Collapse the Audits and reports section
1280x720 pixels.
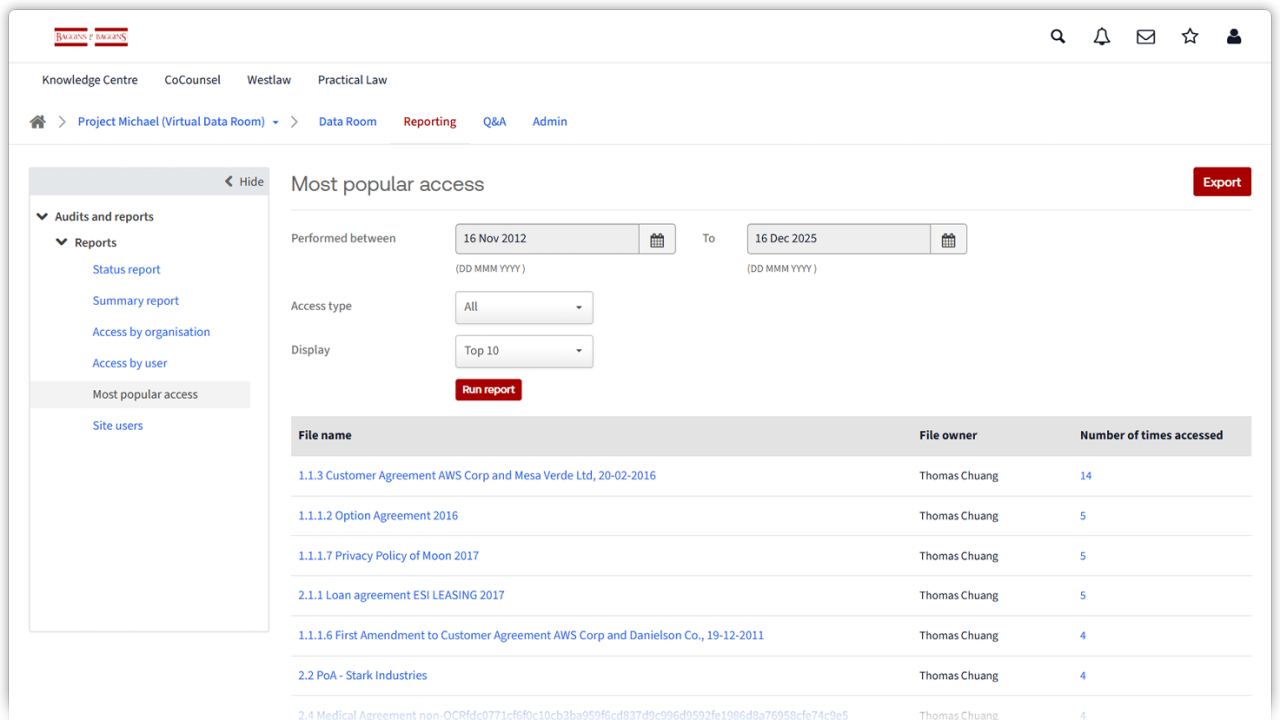click(x=43, y=217)
